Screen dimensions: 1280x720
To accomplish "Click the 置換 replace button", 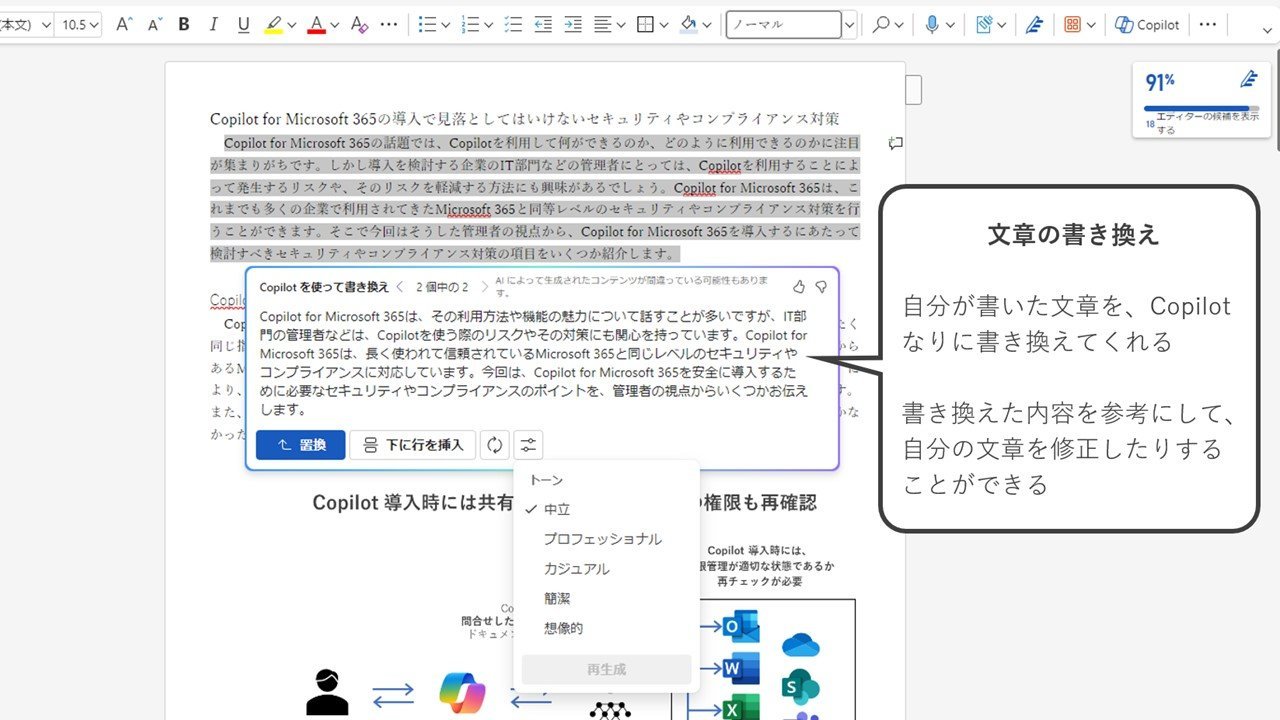I will [x=300, y=445].
